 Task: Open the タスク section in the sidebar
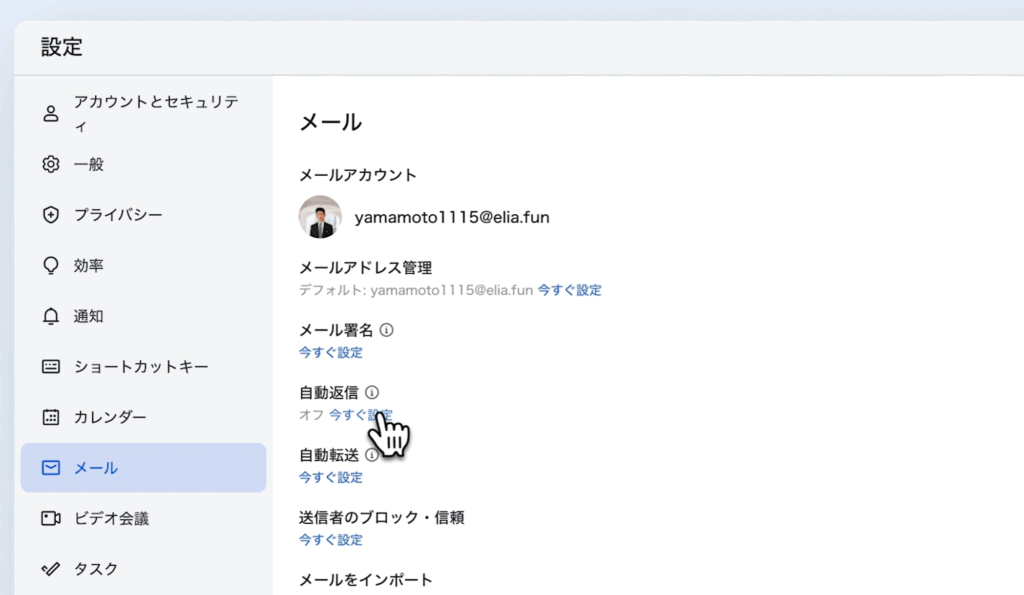coord(95,569)
